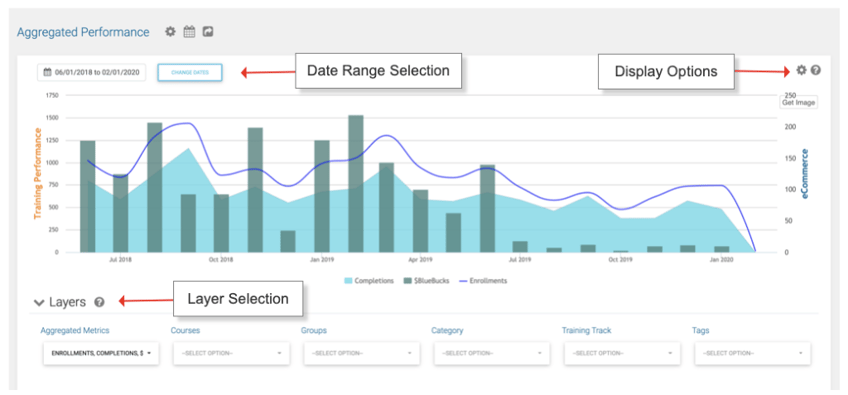Viewport: 848px width, 395px height.
Task: Click the calendar icon in date range field
Action: click(47, 72)
